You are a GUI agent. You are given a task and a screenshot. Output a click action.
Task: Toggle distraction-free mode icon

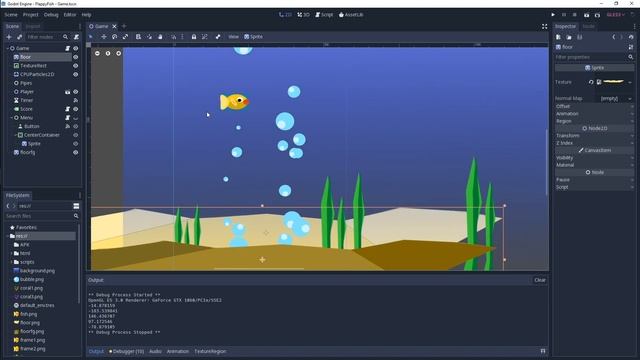pyautogui.click(x=544, y=26)
